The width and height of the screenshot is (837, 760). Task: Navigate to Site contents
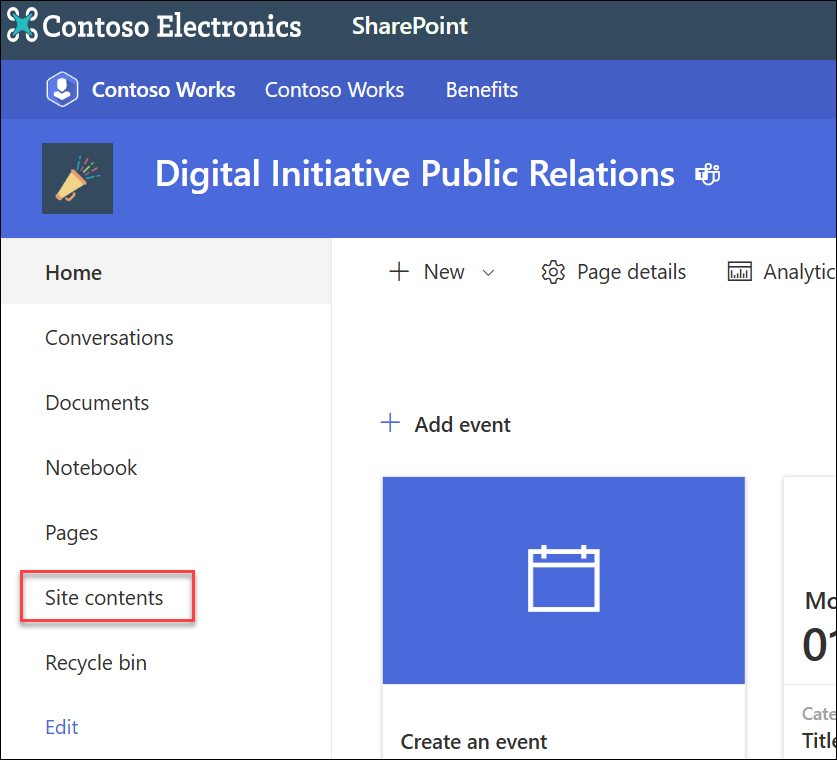pyautogui.click(x=104, y=597)
